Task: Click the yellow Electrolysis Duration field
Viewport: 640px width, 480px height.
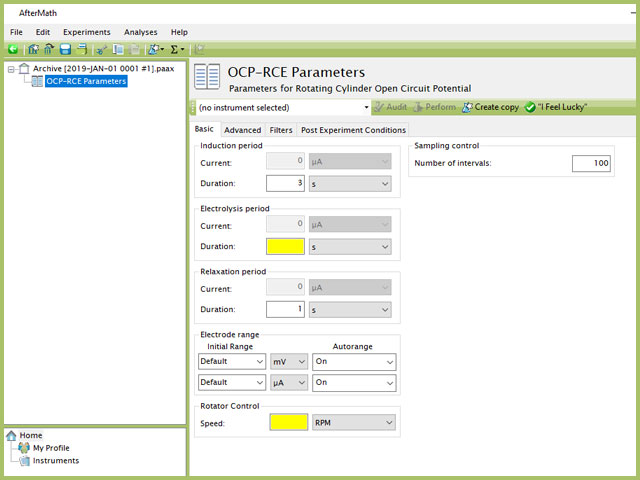Action: 285,247
